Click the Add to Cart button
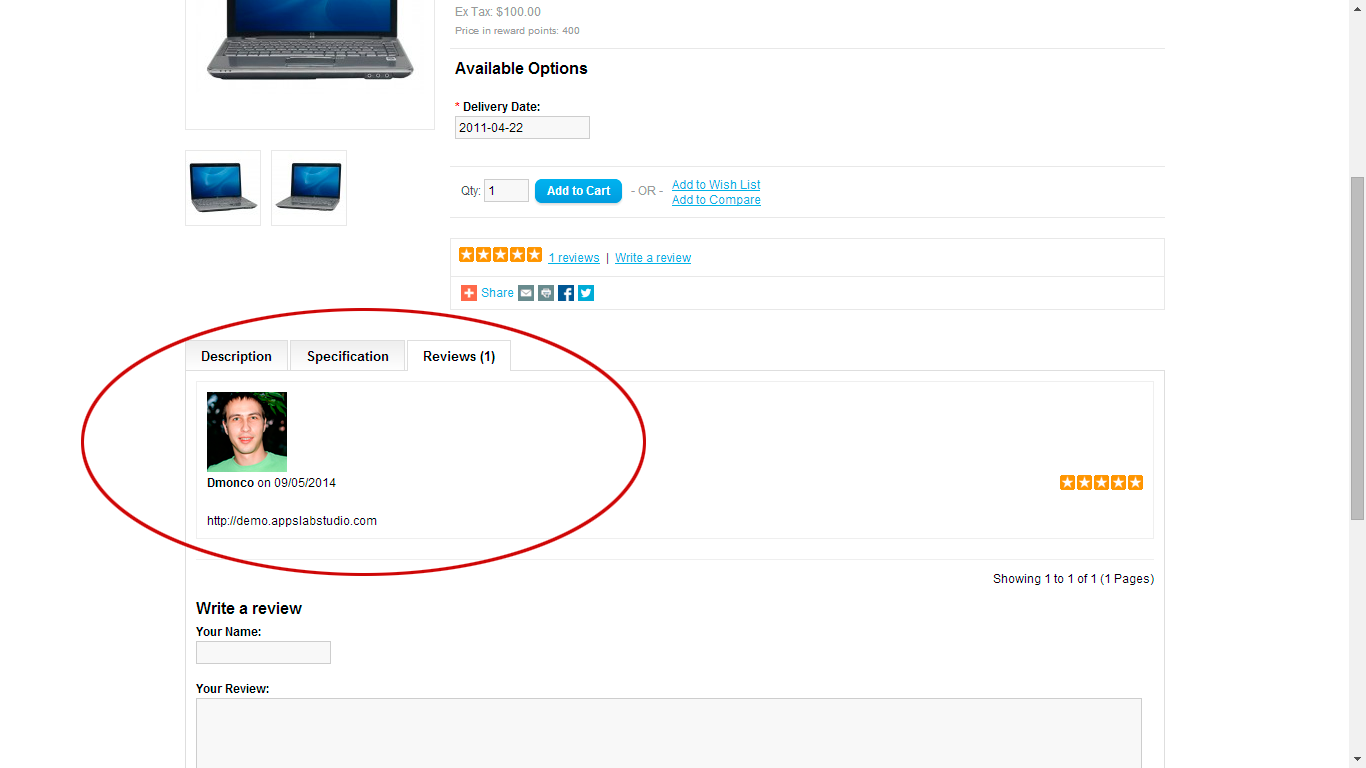 pos(578,191)
